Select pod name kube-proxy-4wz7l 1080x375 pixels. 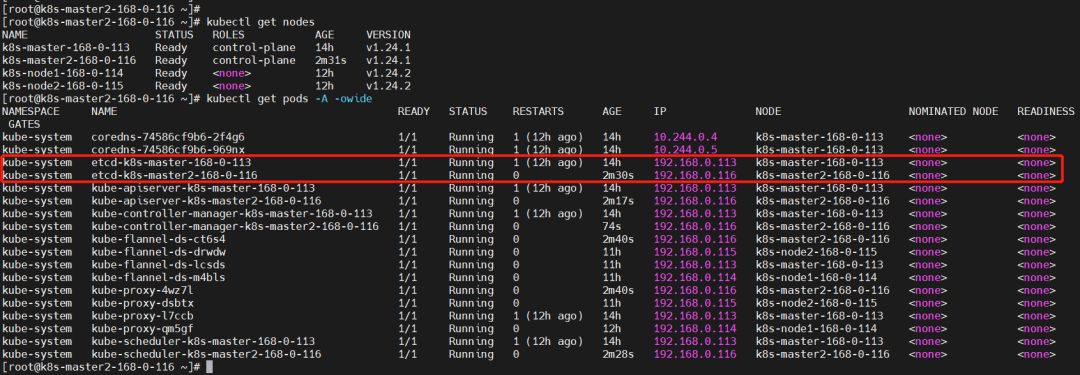tap(142, 290)
